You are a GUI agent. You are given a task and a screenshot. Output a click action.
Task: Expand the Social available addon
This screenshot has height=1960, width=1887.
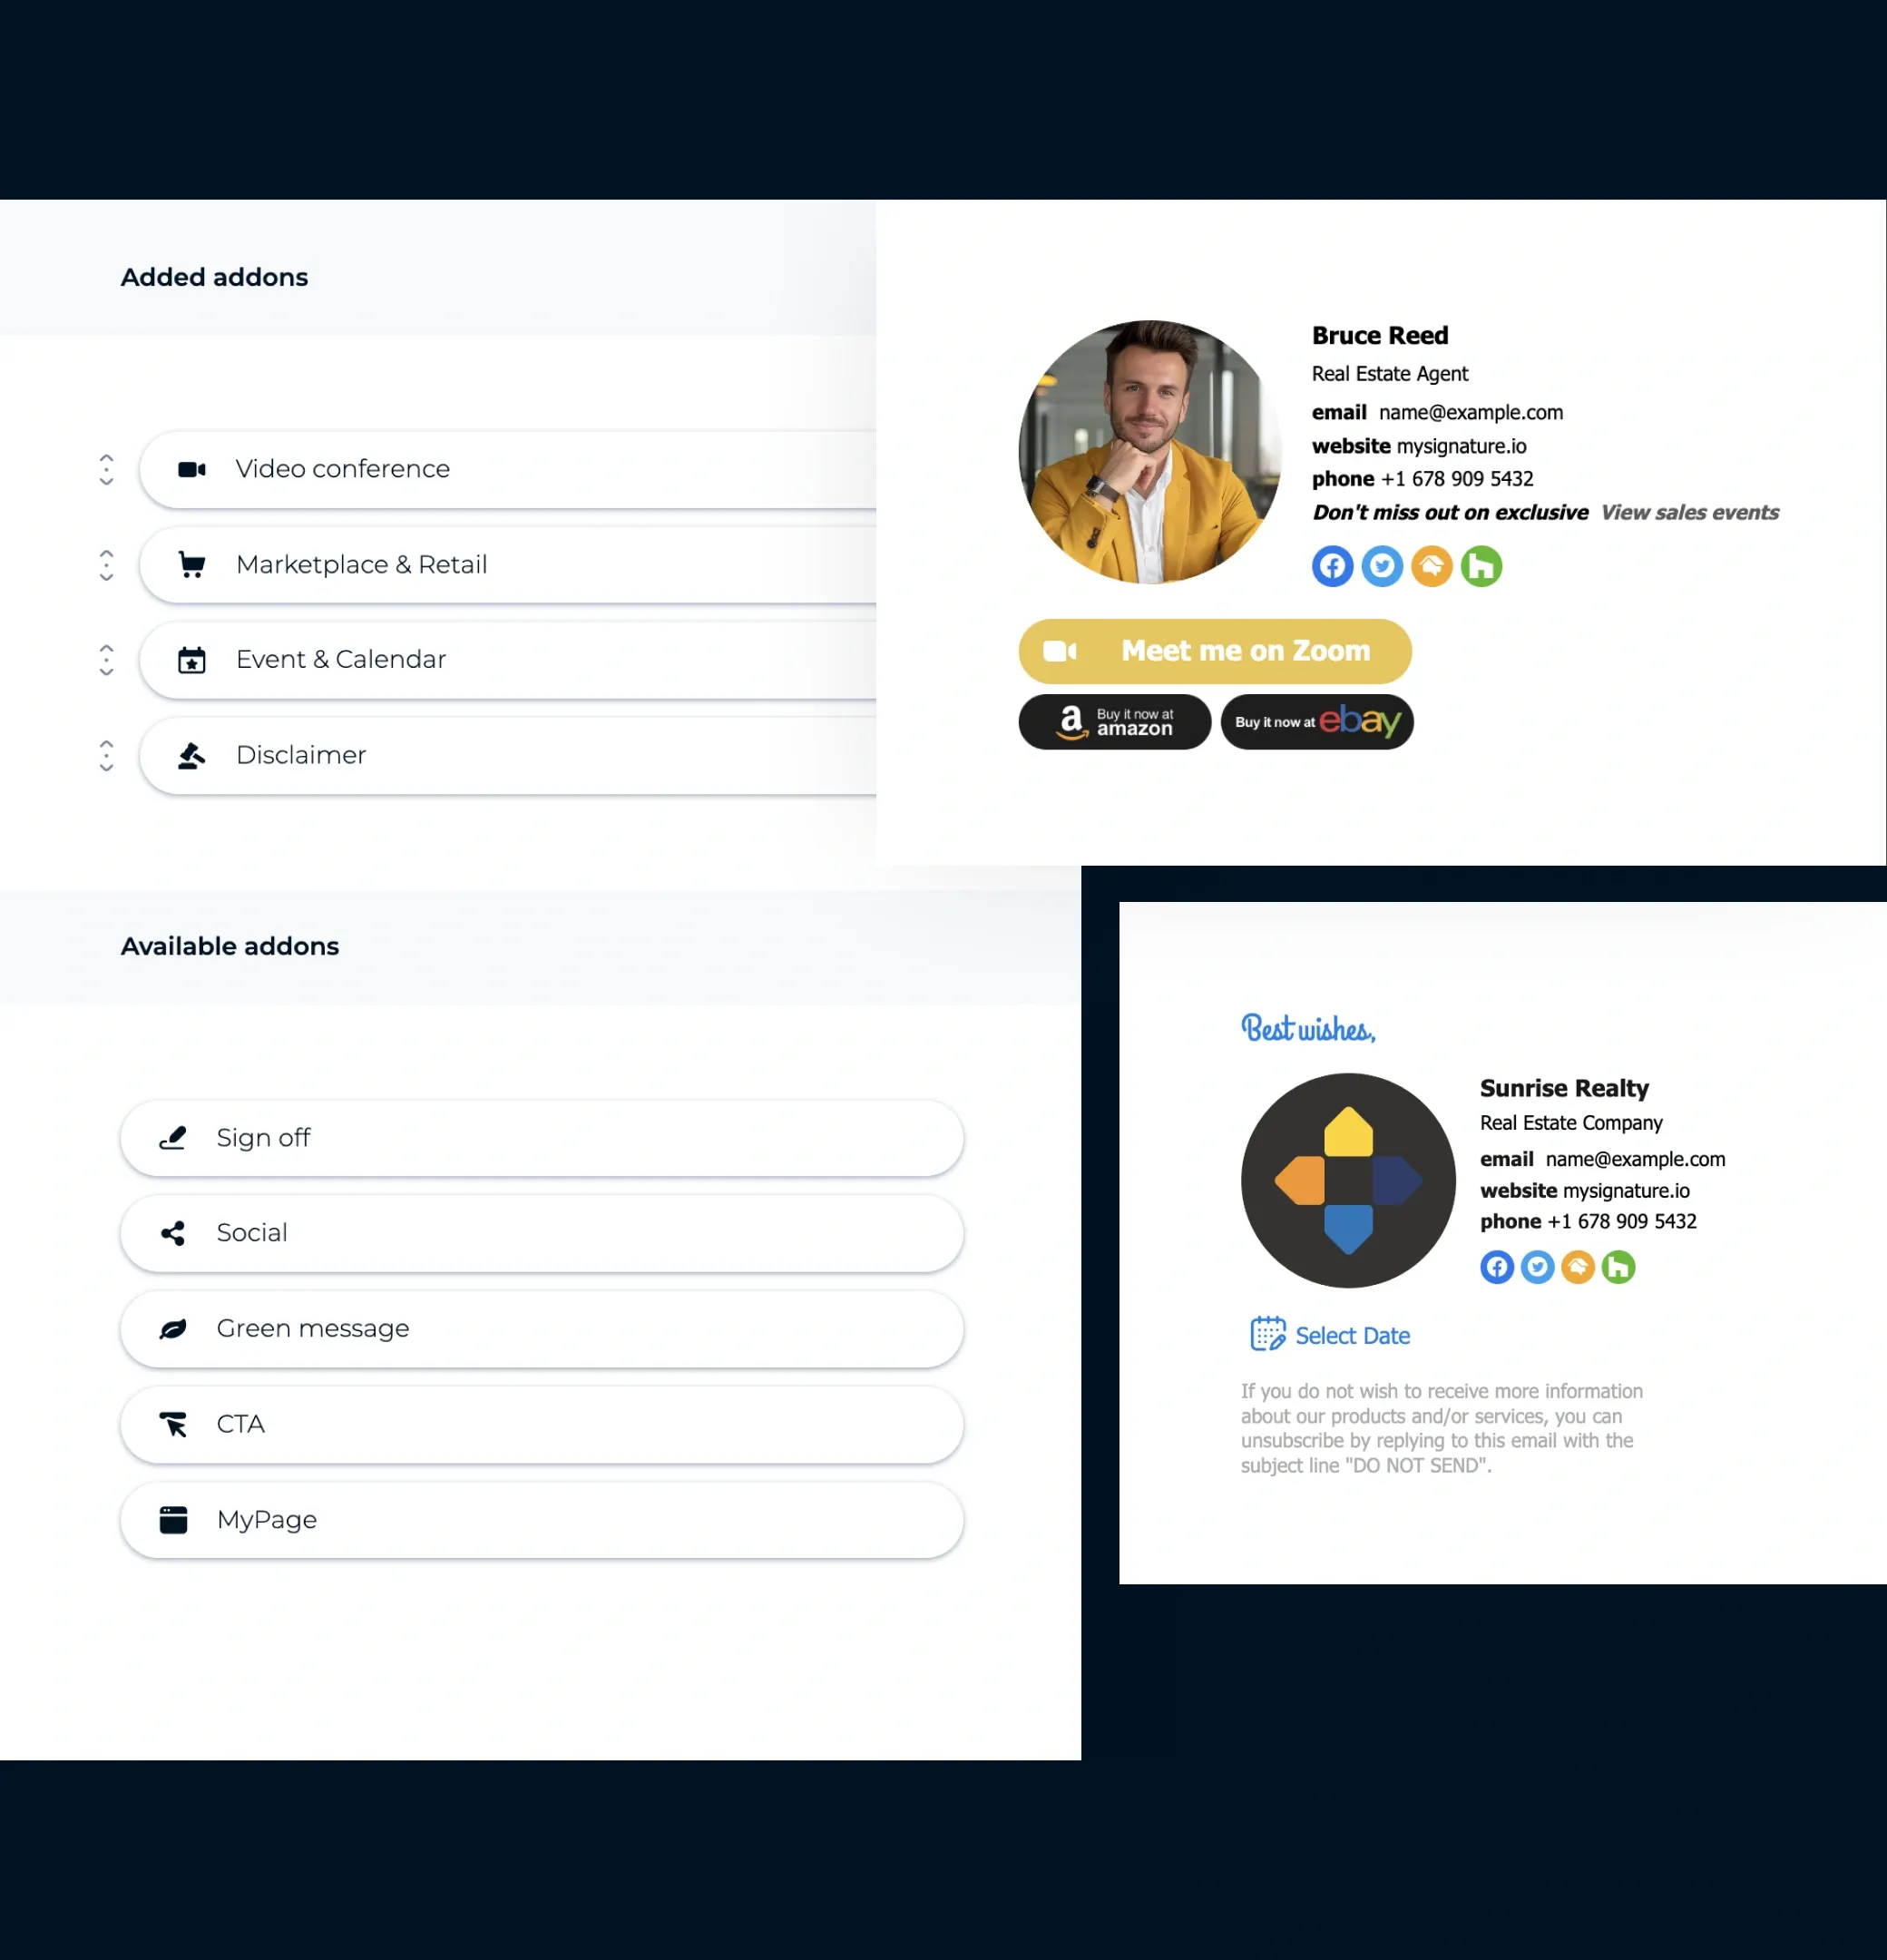point(543,1232)
